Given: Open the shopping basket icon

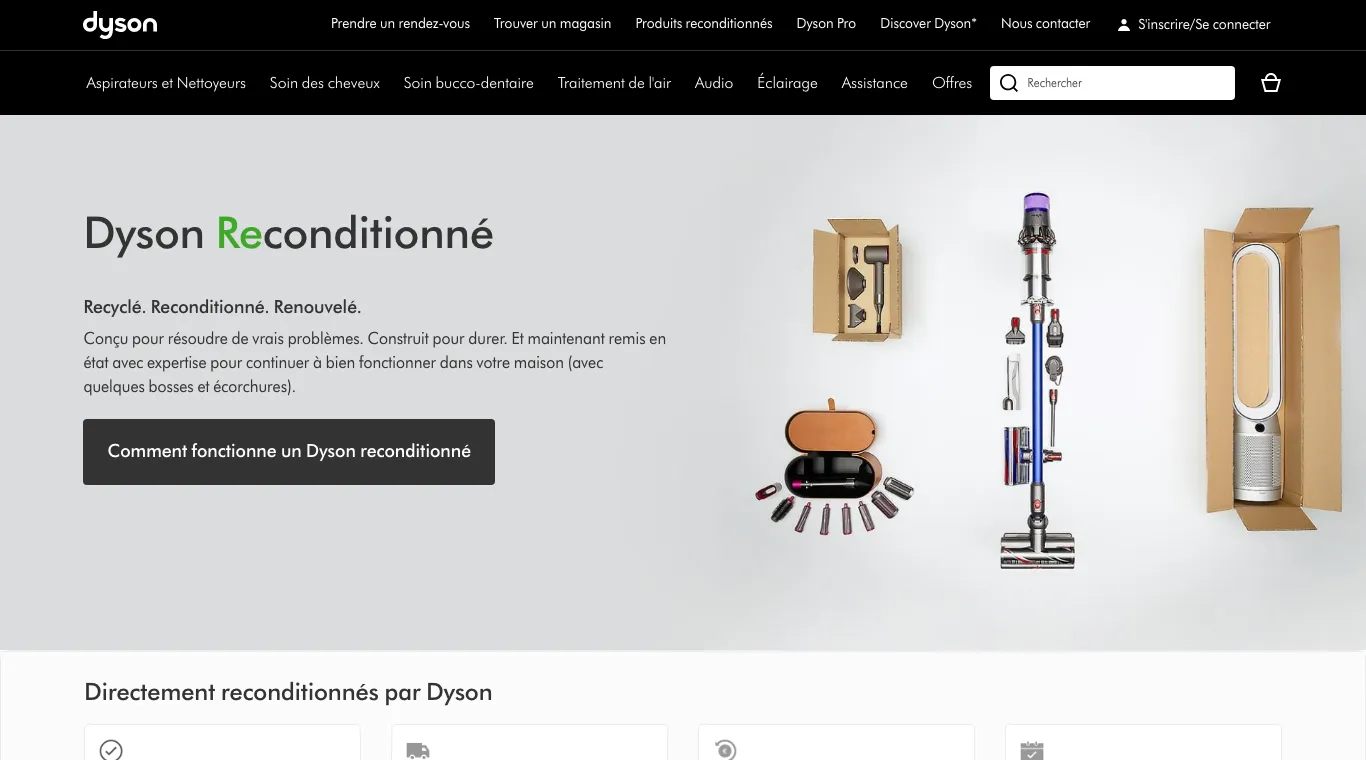Looking at the screenshot, I should [x=1271, y=83].
